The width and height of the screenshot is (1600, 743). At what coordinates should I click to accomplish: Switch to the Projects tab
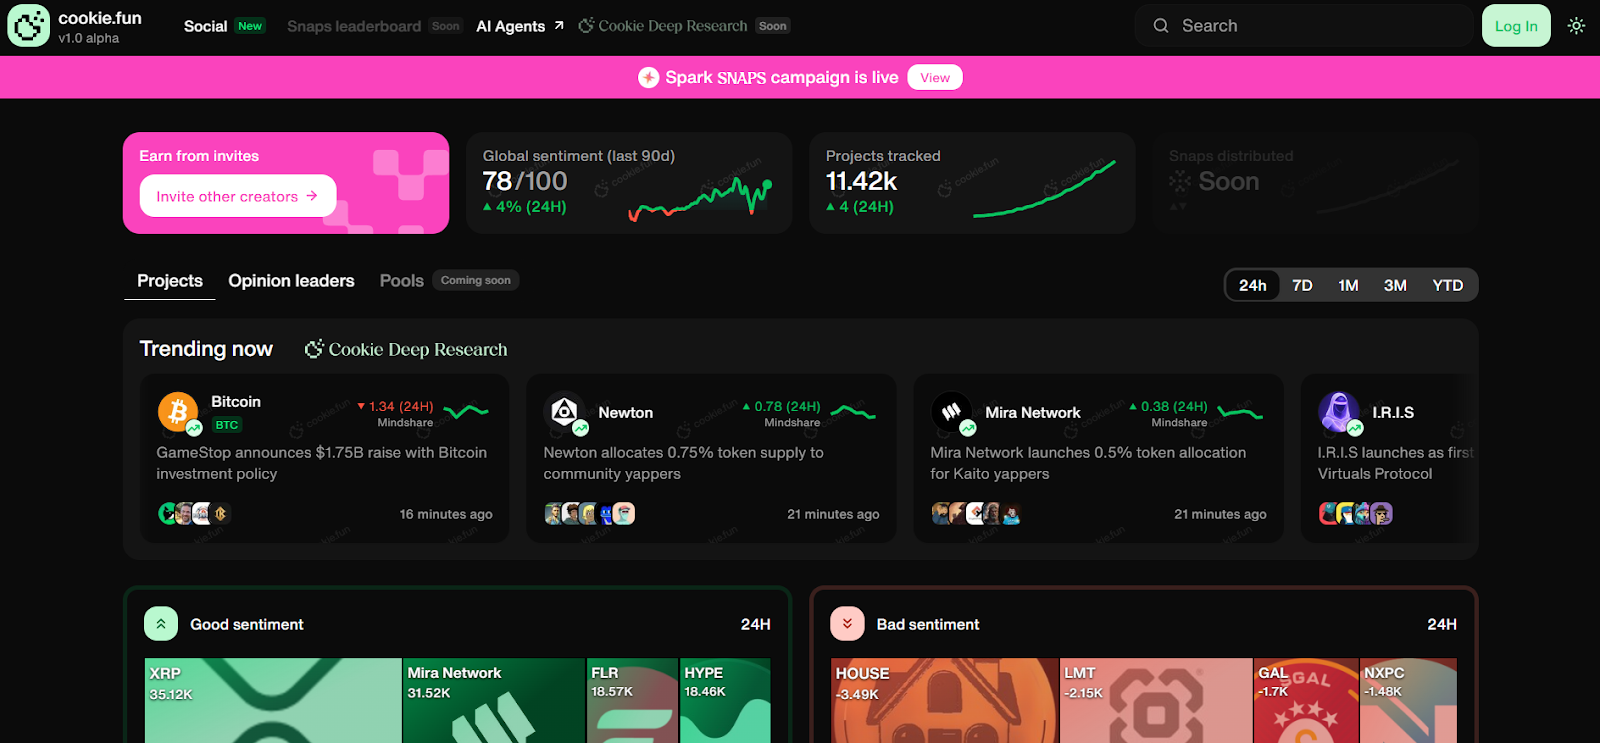[170, 281]
